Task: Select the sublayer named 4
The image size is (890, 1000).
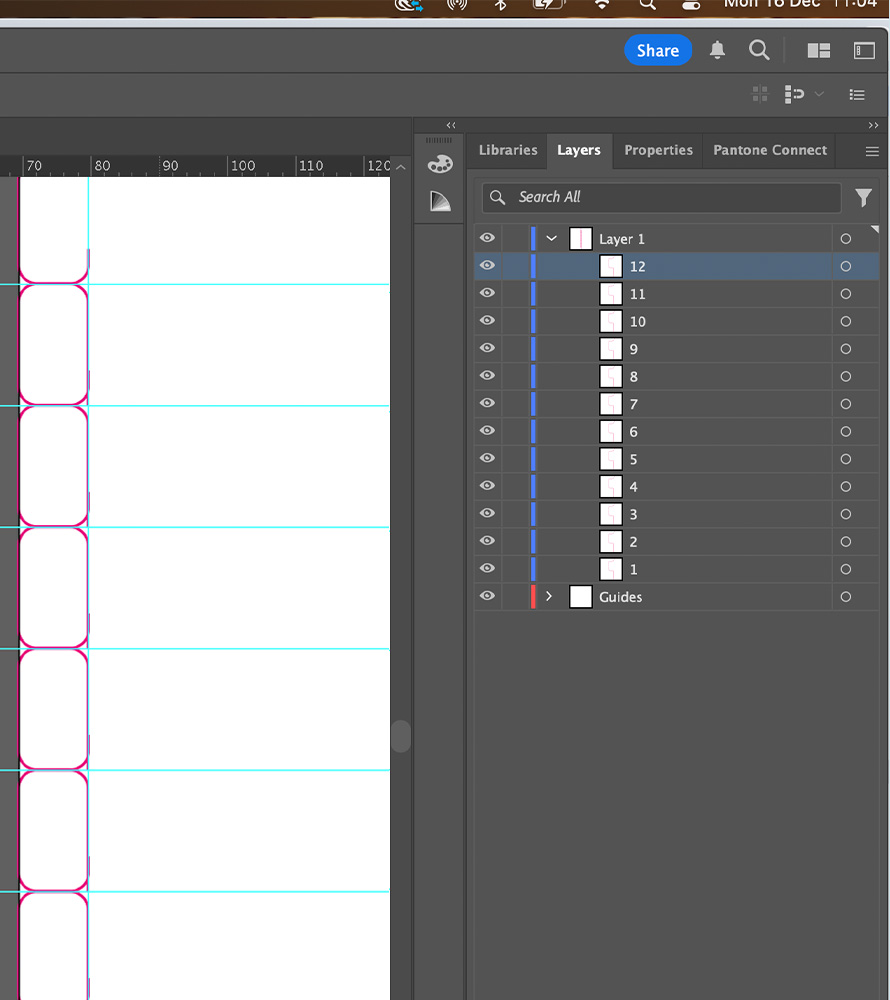Action: [x=633, y=487]
